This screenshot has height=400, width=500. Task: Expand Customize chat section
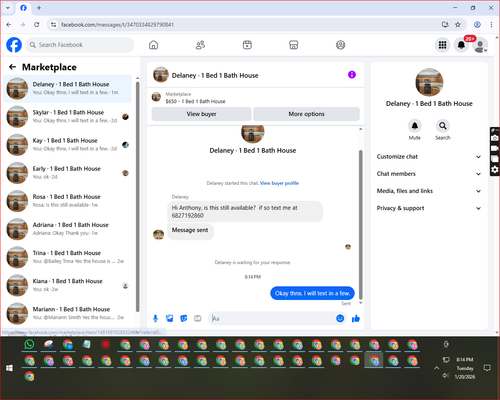coord(429,157)
